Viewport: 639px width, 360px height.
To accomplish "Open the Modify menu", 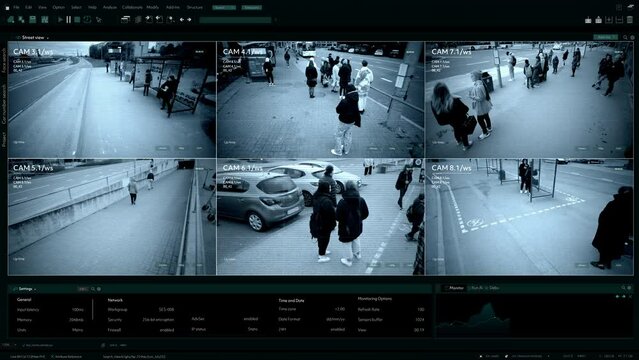I will pos(152,7).
